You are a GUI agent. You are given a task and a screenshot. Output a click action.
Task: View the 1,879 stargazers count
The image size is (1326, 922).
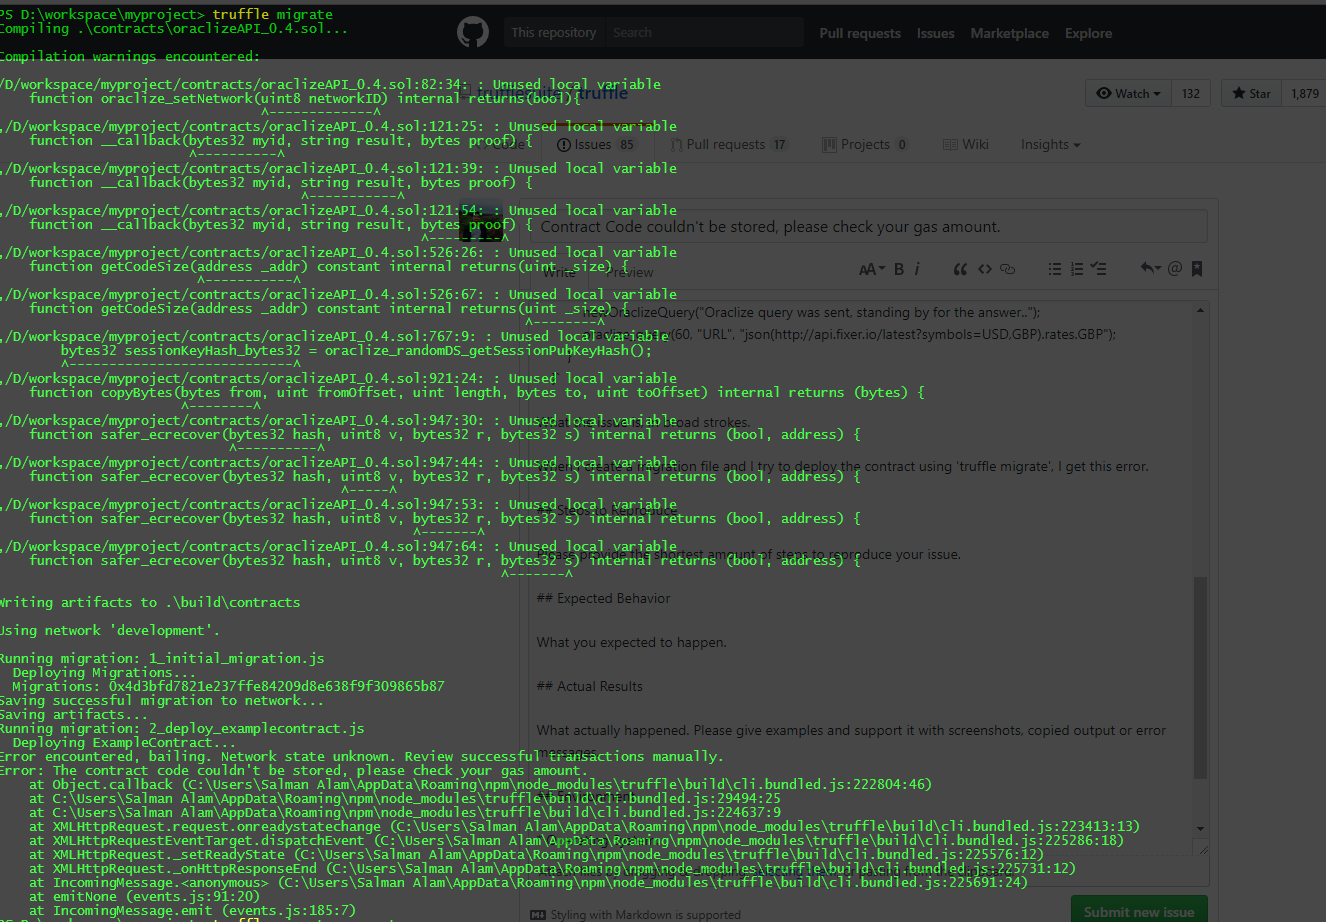(1304, 93)
